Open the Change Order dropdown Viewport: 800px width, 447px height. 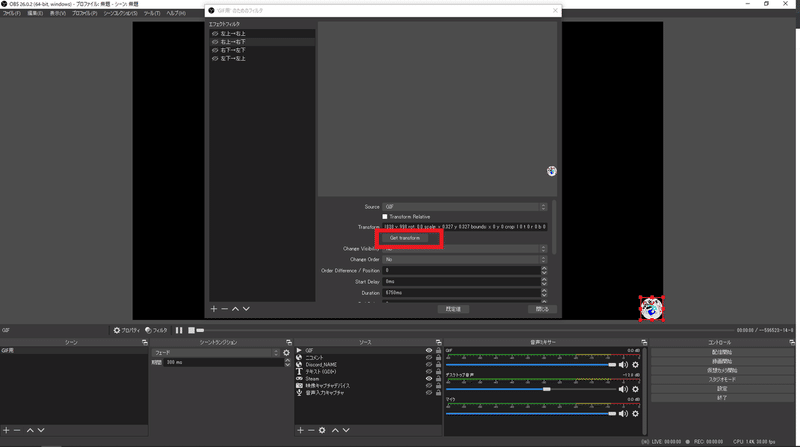465,259
